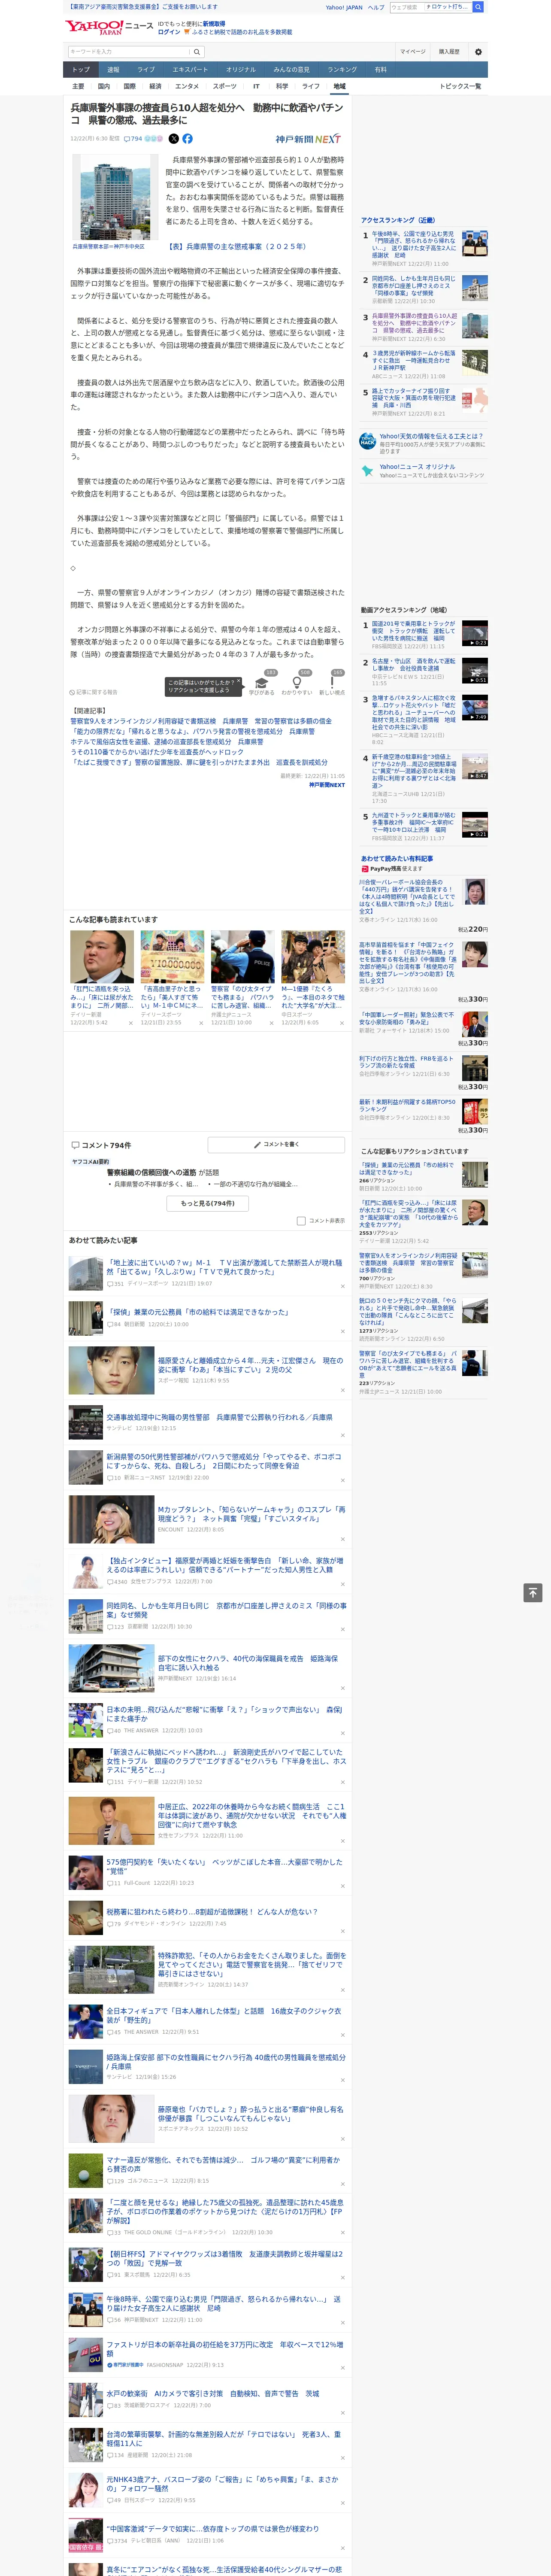The width and height of the screenshot is (551, 2576).
Task: Click the scroll-to-top arrow button
Action: 533,1592
